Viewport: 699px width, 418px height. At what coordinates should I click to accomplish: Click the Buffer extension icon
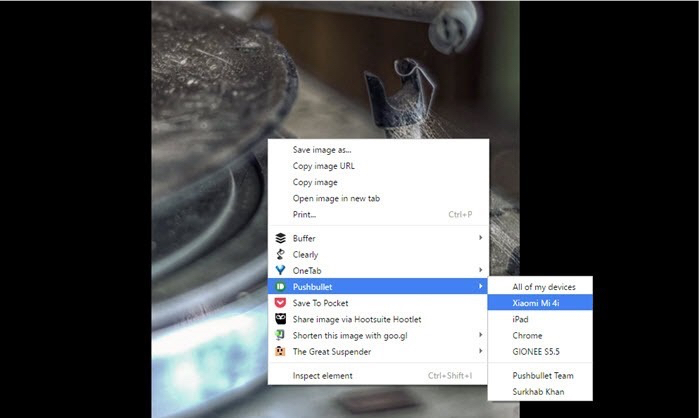click(280, 238)
